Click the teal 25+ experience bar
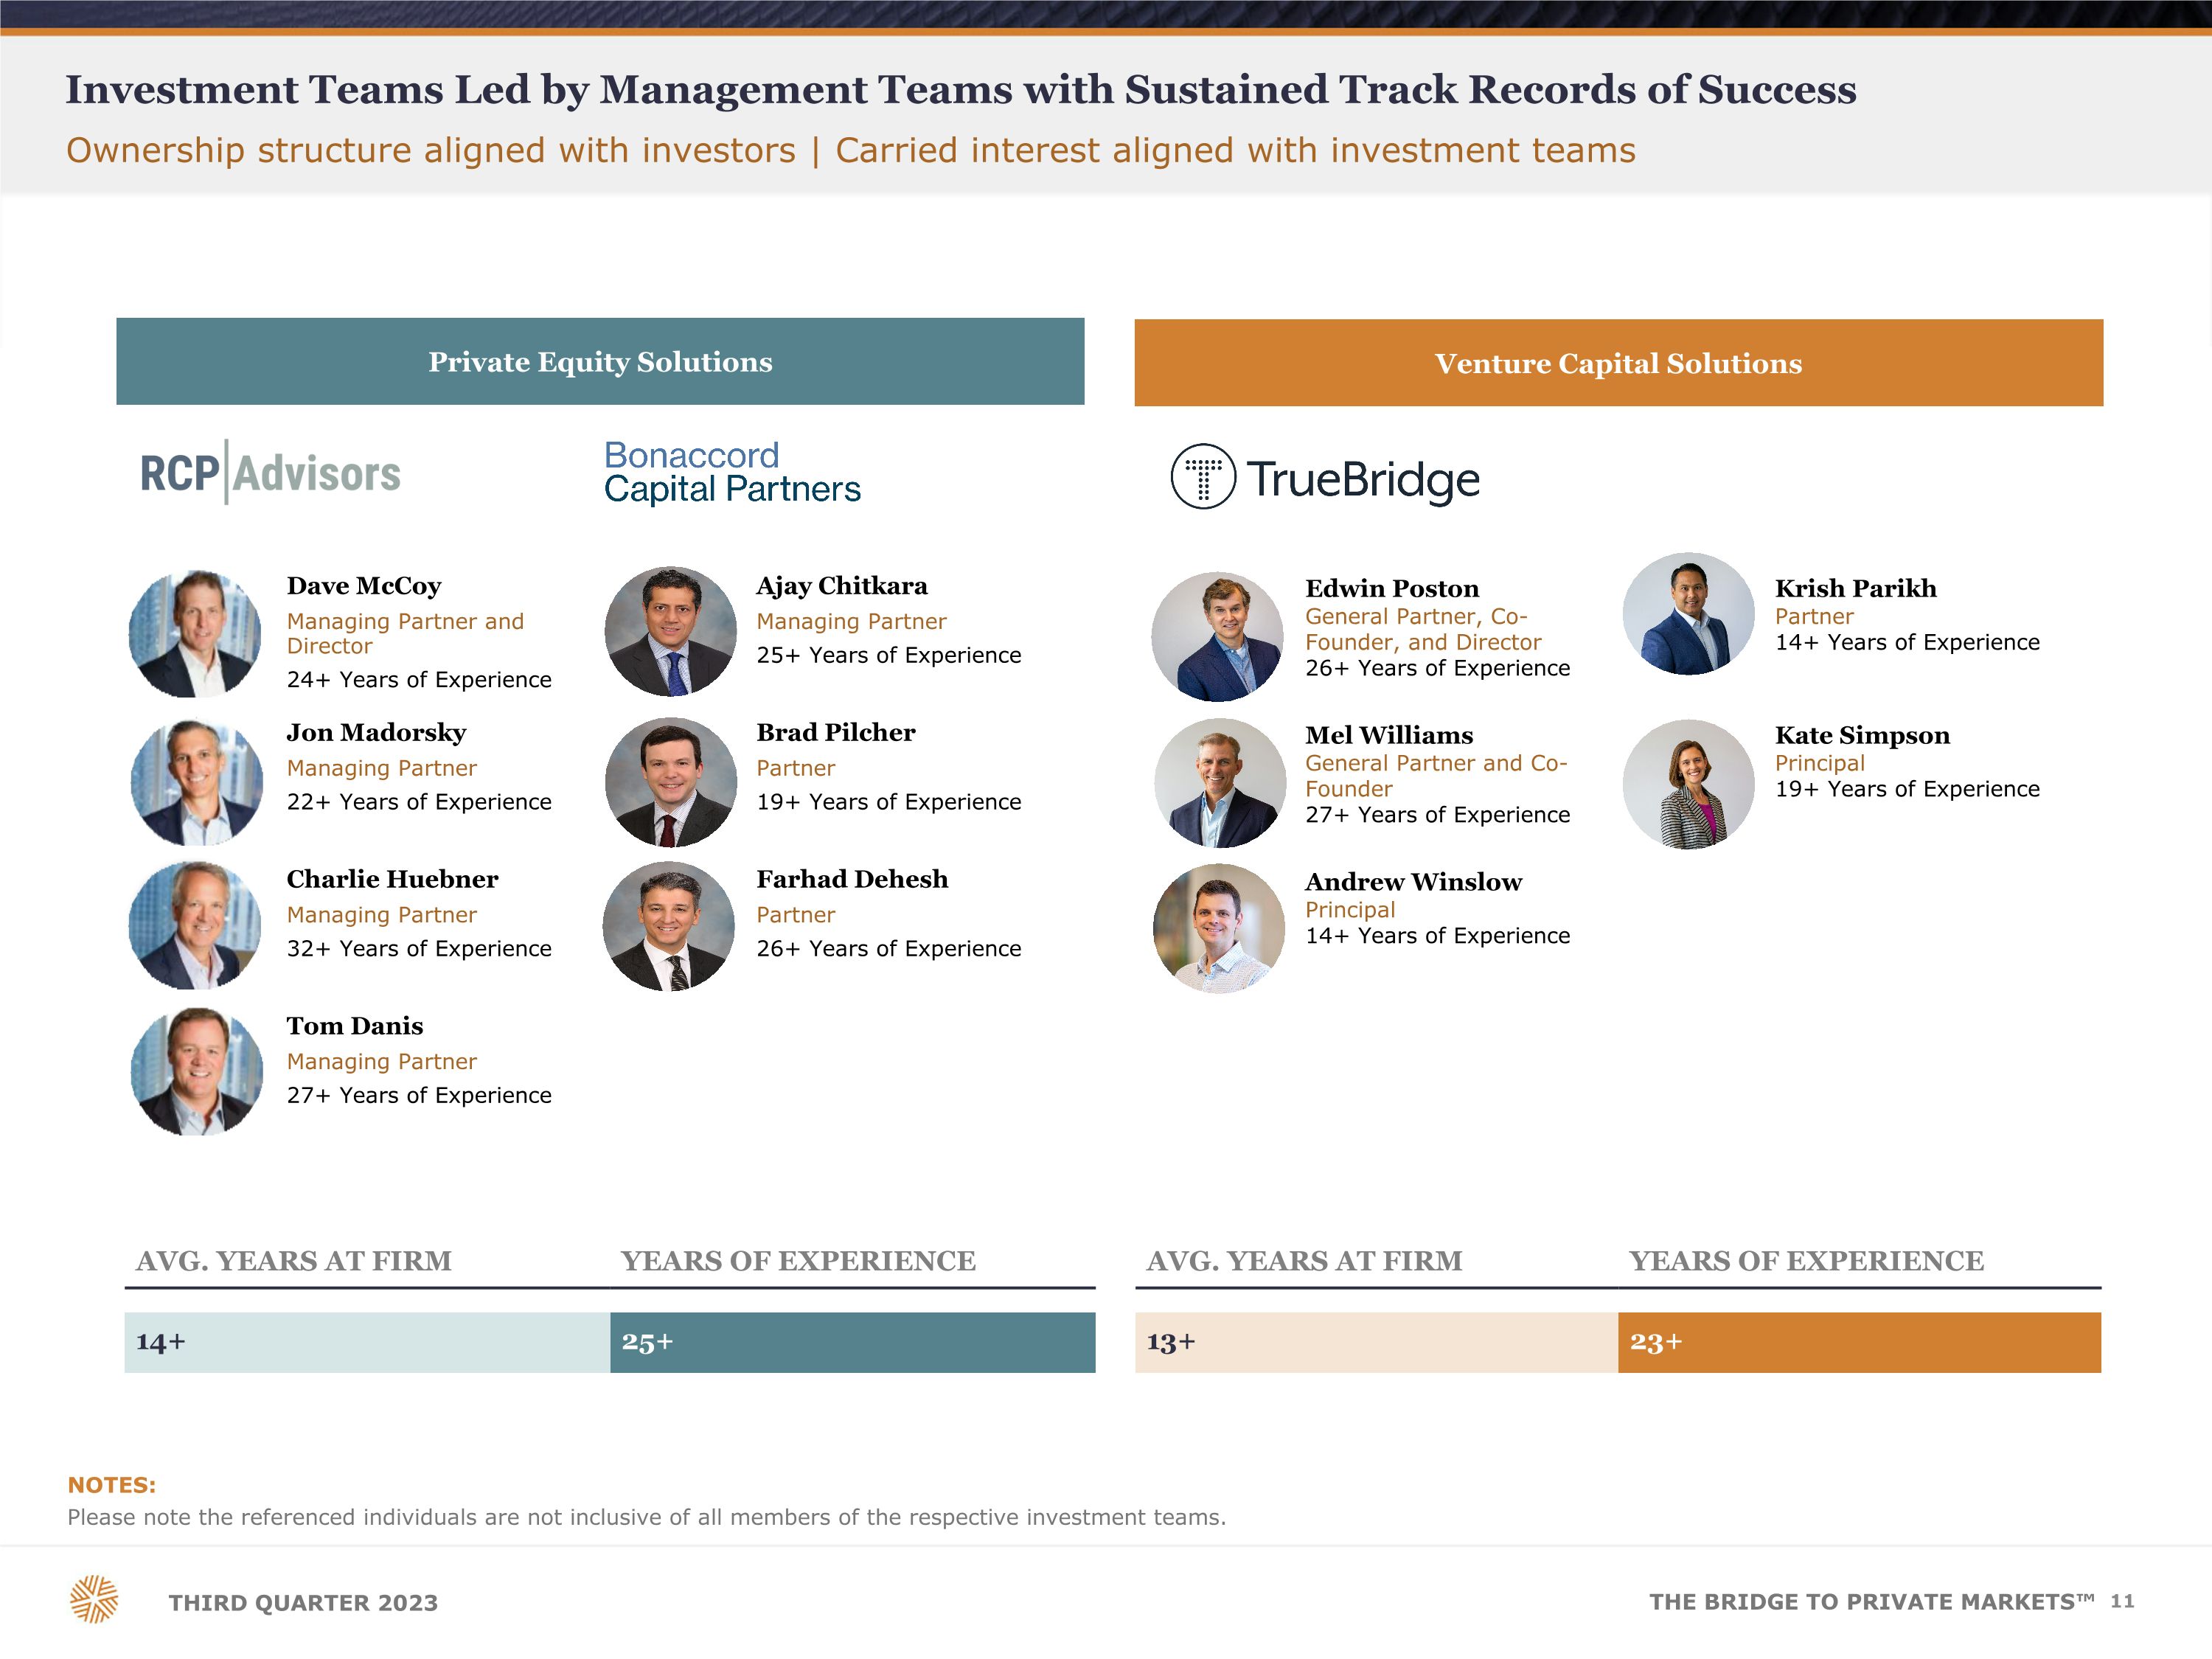 [x=853, y=1342]
